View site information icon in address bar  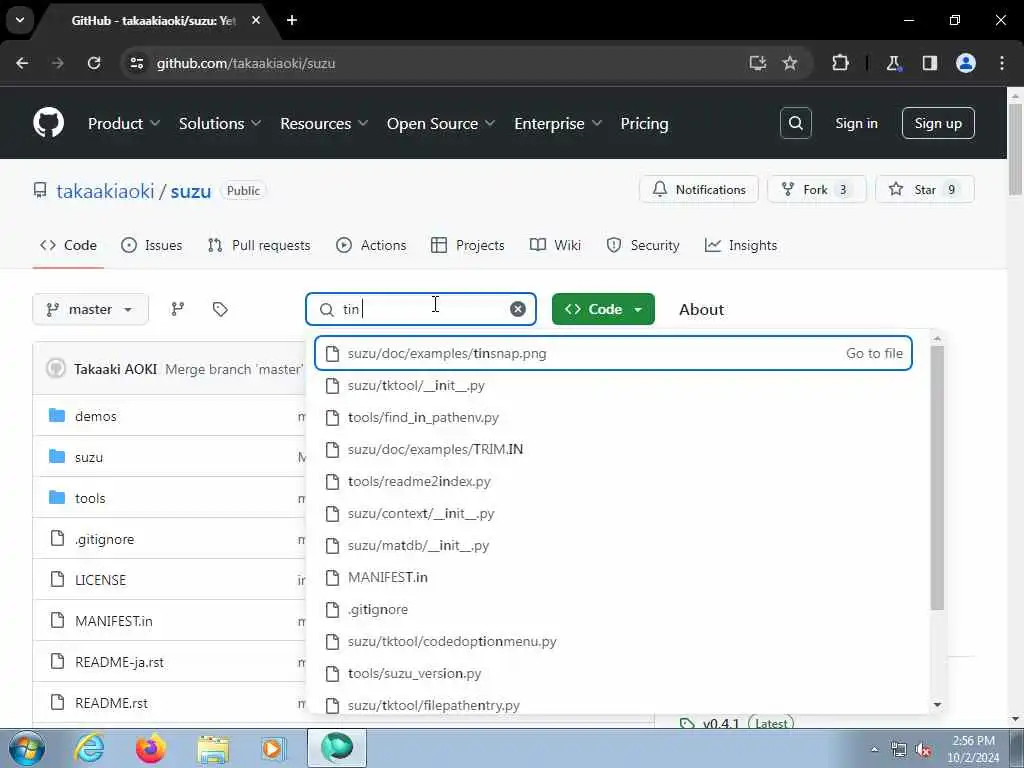[136, 63]
